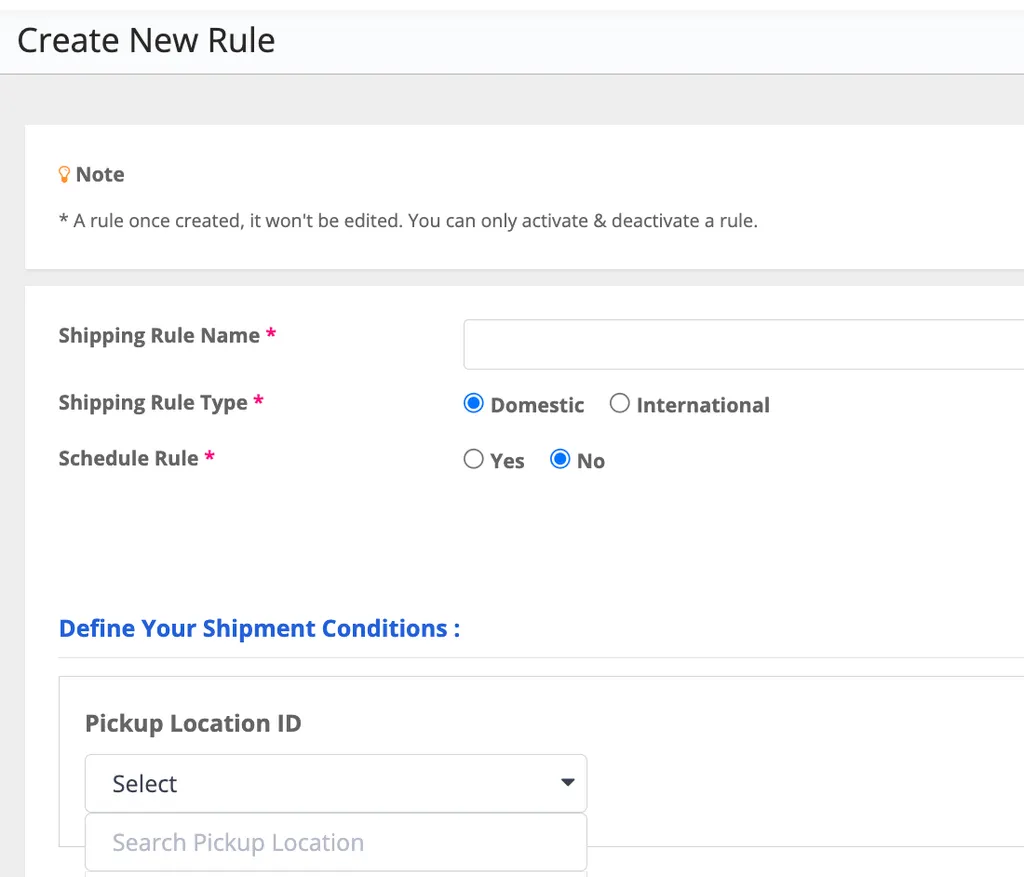Click the Domestic label text
The height and width of the screenshot is (877, 1024).
[537, 405]
